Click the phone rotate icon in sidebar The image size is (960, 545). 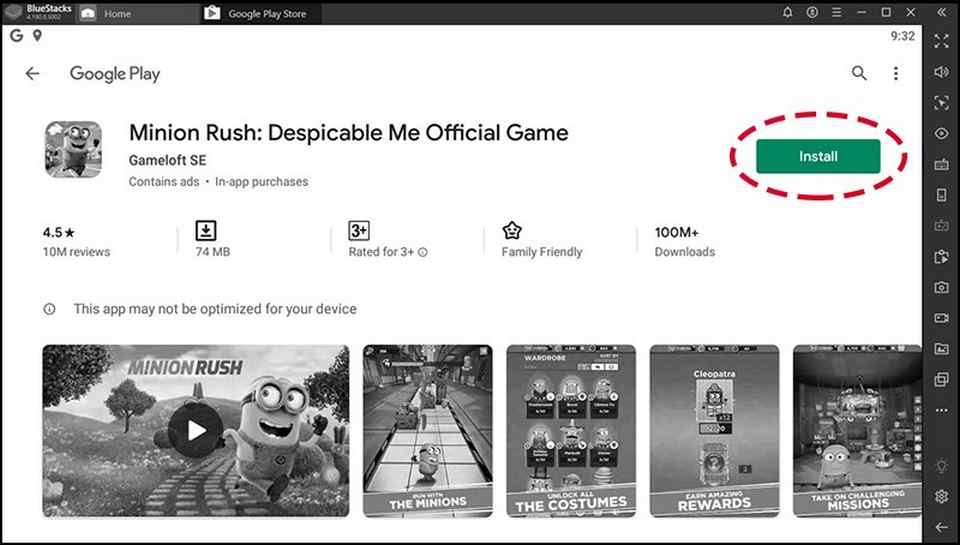(942, 195)
